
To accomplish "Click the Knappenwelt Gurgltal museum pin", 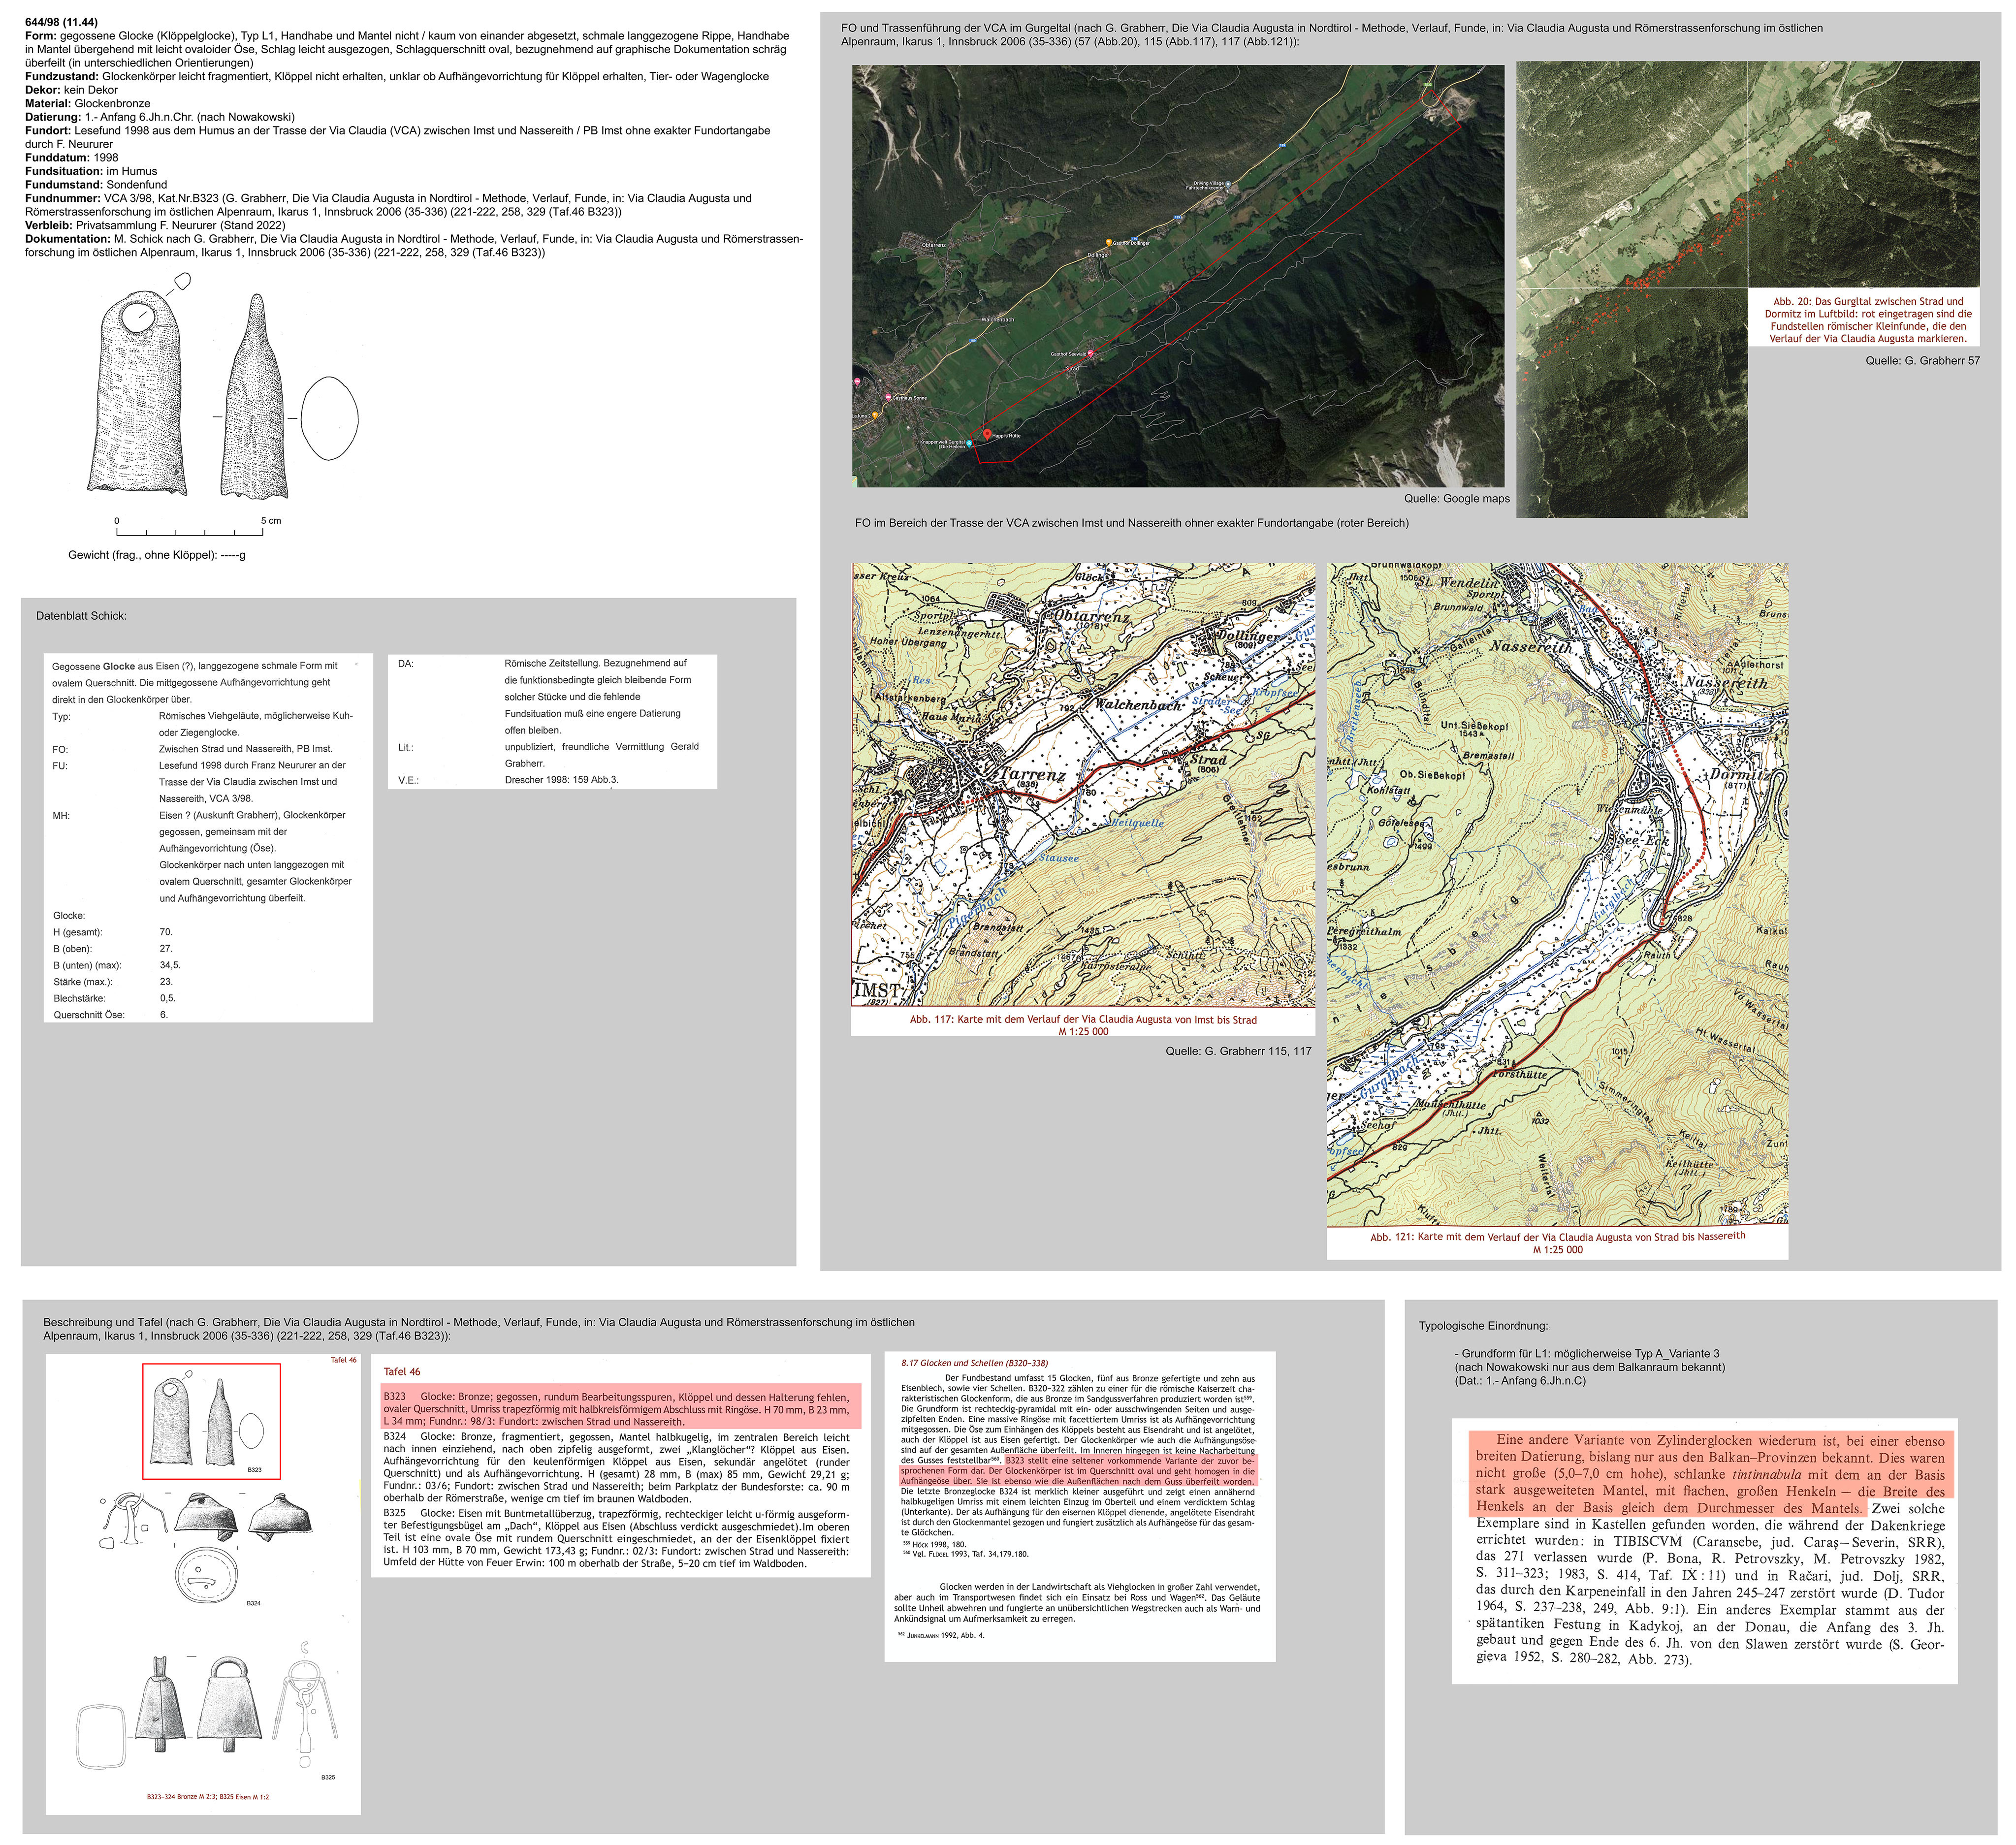I will pyautogui.click(x=969, y=443).
